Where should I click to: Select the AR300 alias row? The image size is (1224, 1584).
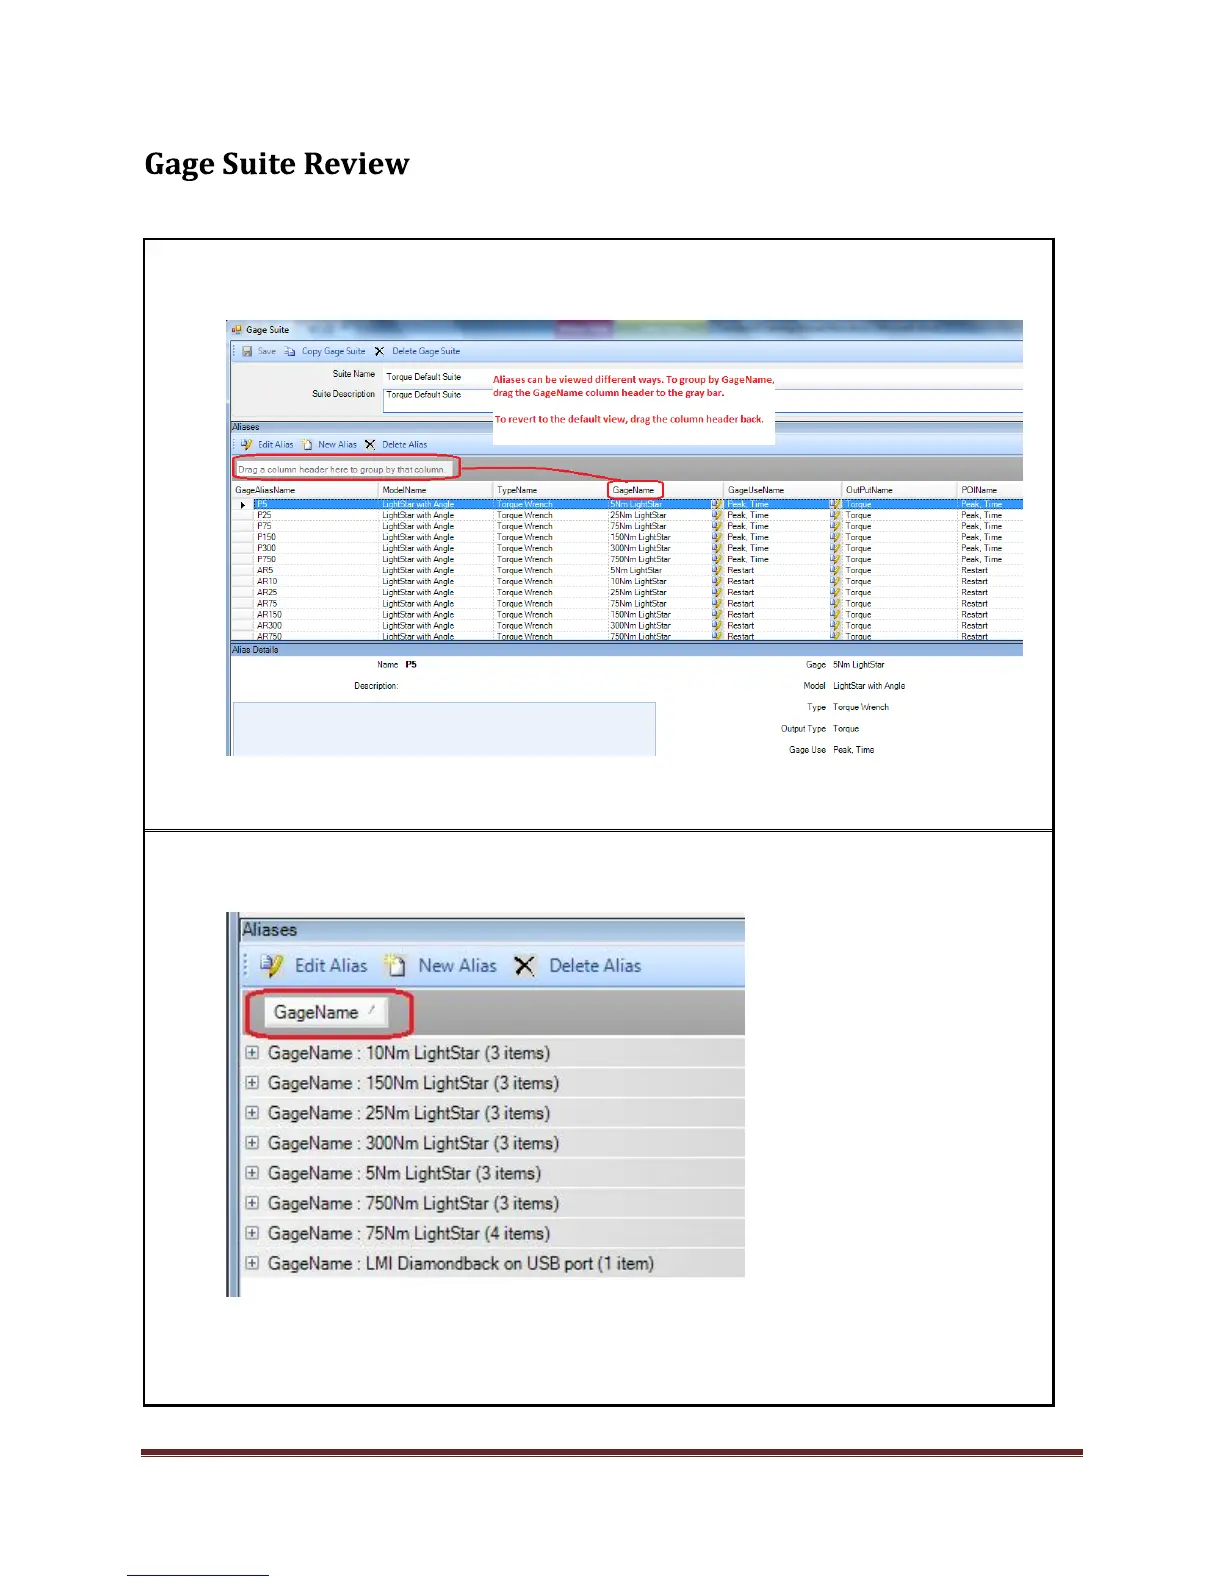point(627,625)
